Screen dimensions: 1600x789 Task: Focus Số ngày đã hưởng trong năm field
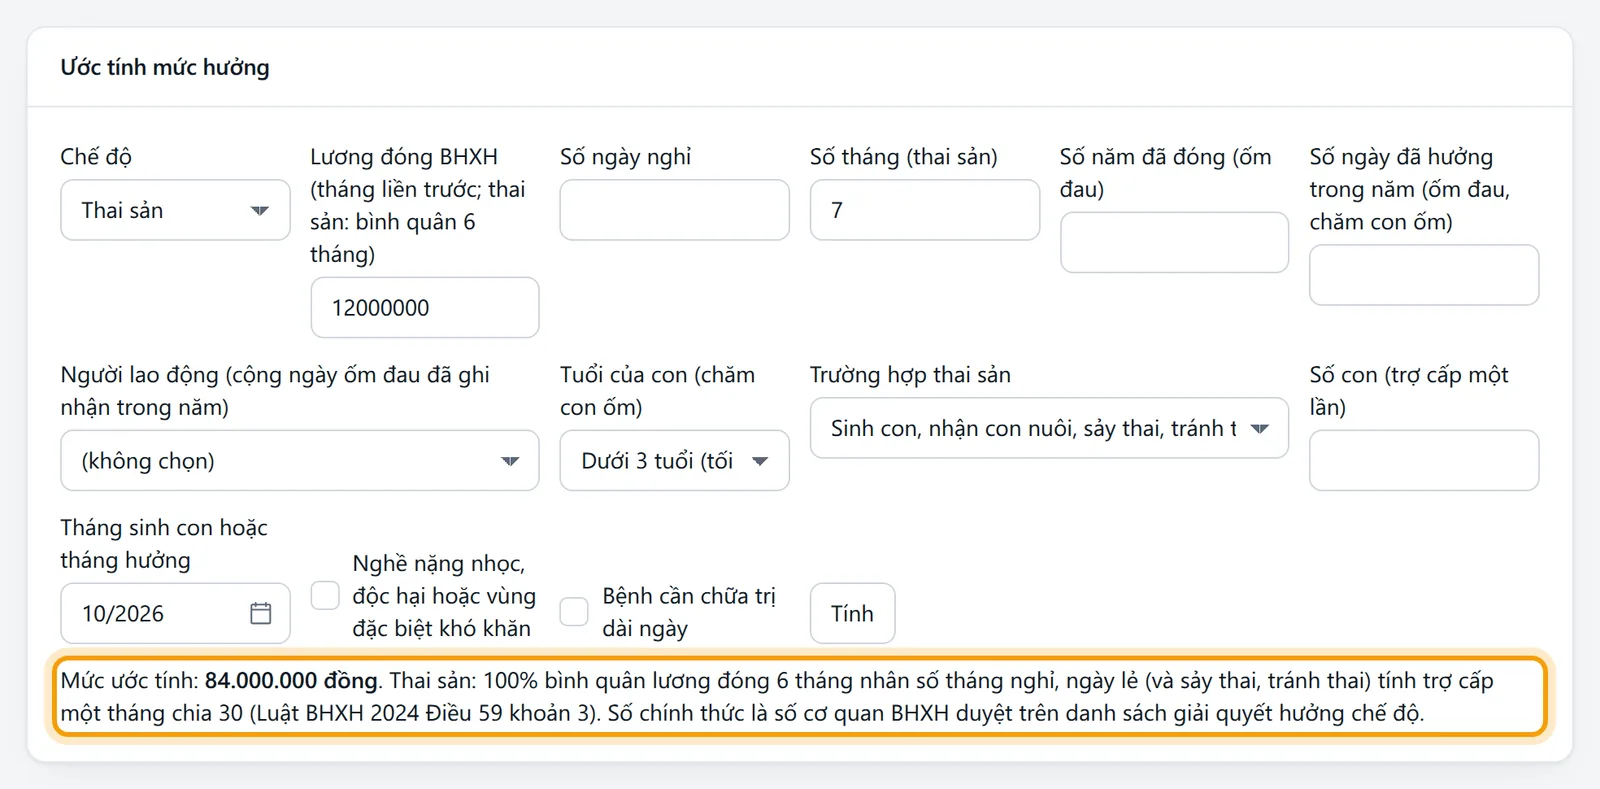[1424, 275]
